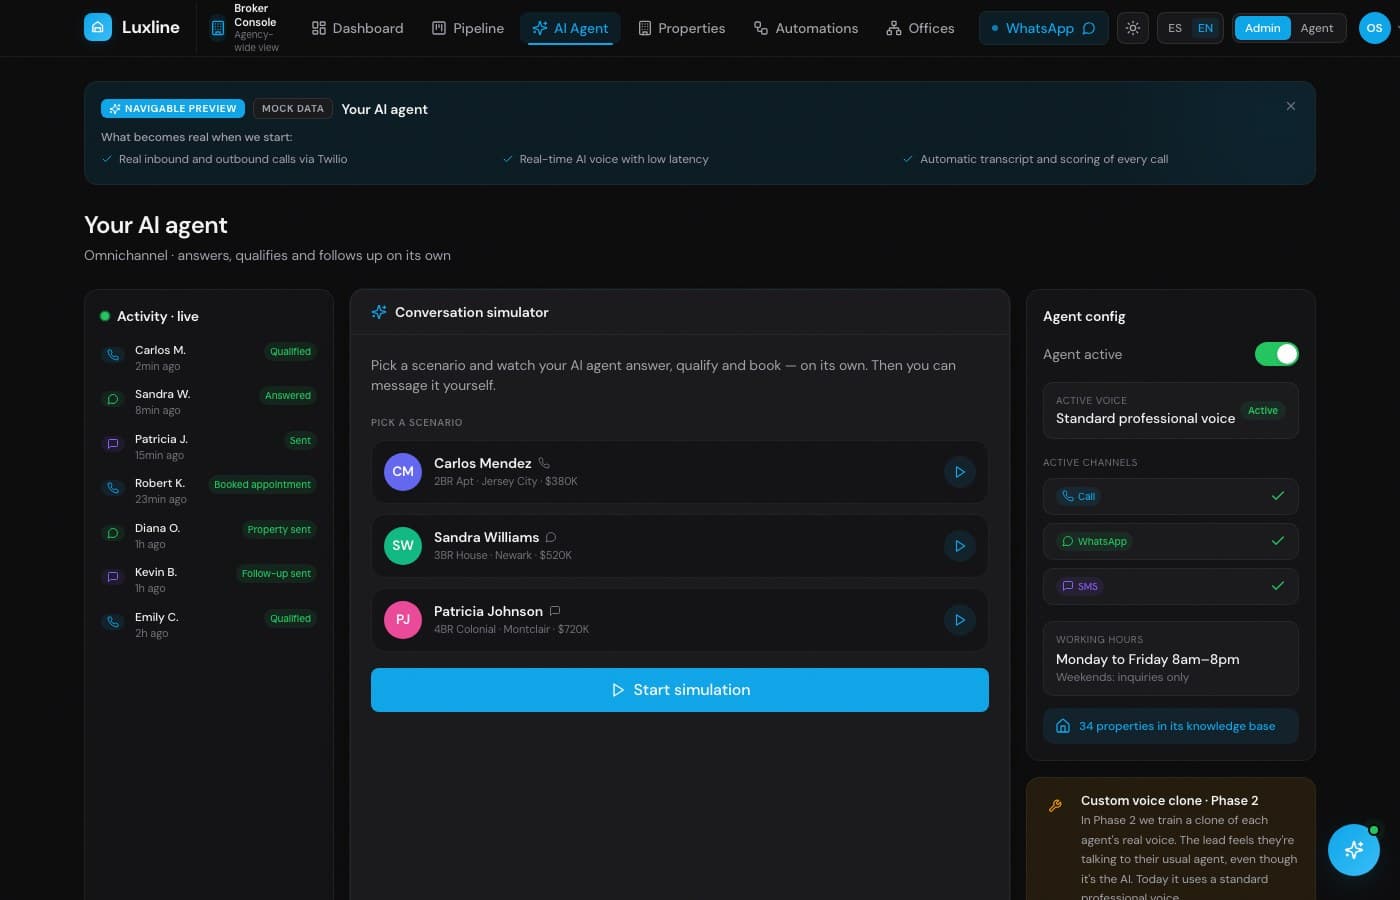This screenshot has width=1400, height=900.
Task: Click the PJ avatar for Patricia Johnson
Action: click(x=403, y=620)
